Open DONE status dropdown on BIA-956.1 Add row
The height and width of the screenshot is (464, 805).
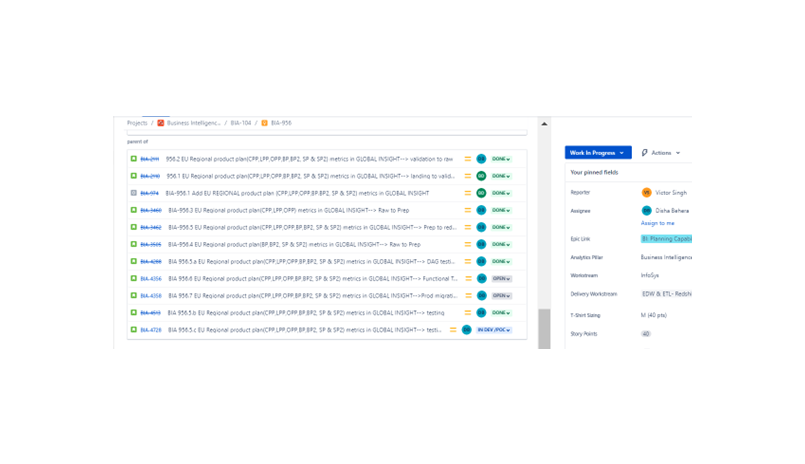pos(501,193)
